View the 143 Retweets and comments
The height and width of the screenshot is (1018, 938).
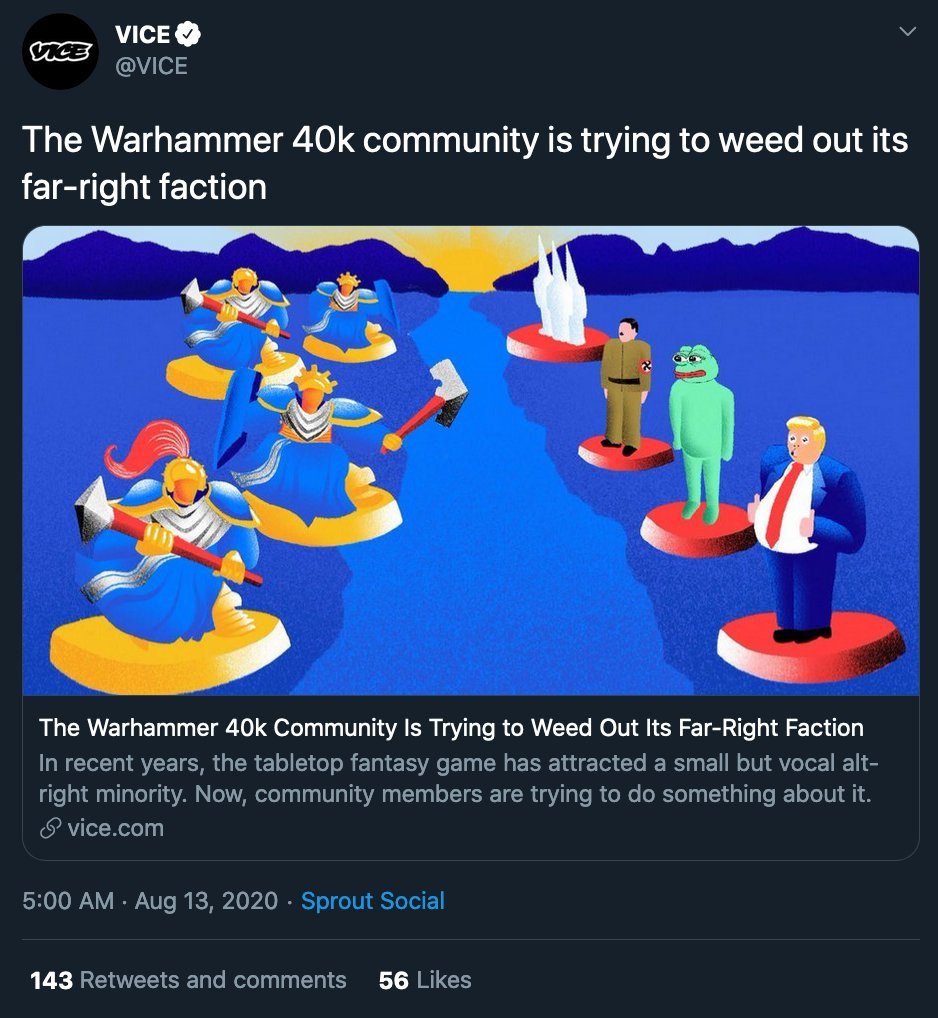(188, 980)
